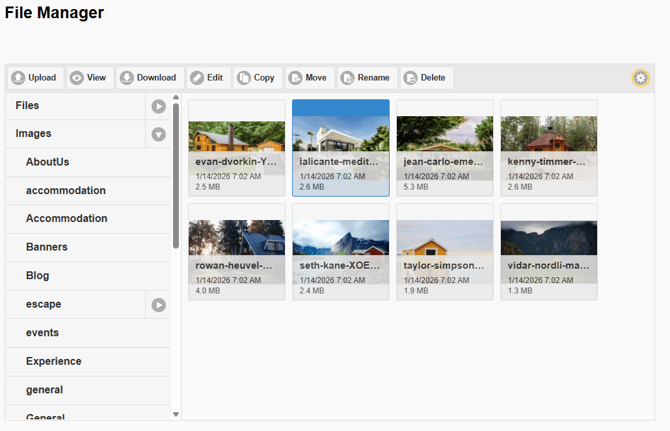This screenshot has height=431, width=670.
Task: Open the settings gear icon
Action: 640,78
